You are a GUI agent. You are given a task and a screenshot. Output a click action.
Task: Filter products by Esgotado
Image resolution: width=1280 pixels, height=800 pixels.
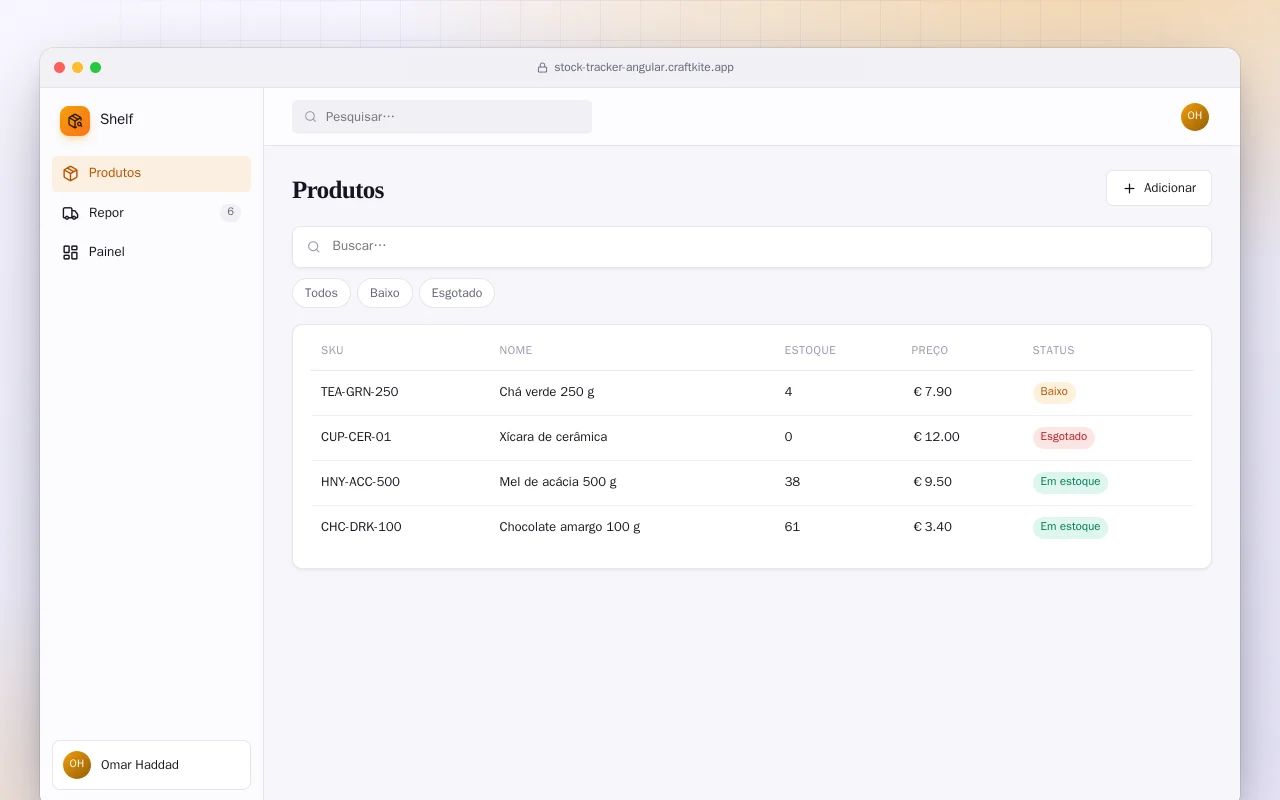point(457,293)
